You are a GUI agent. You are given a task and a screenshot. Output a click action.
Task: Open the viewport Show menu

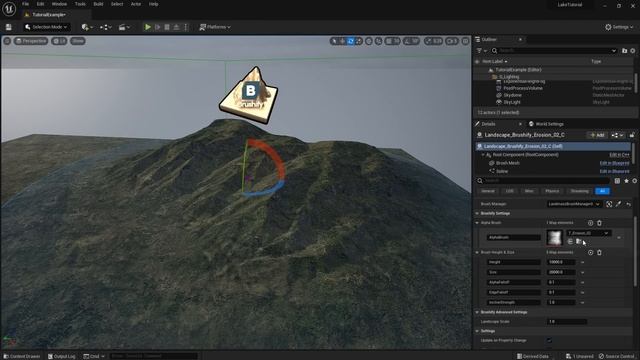(x=78, y=41)
